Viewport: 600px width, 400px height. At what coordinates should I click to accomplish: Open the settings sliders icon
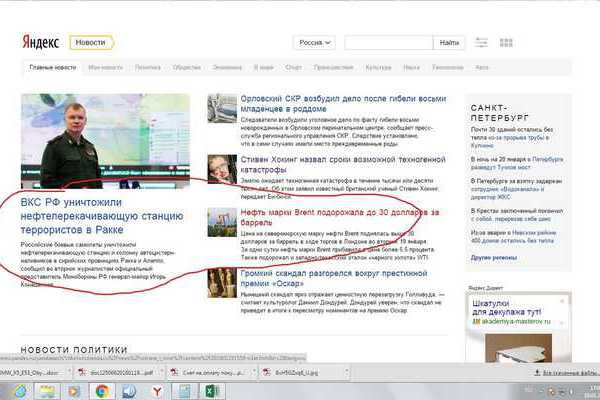click(481, 42)
